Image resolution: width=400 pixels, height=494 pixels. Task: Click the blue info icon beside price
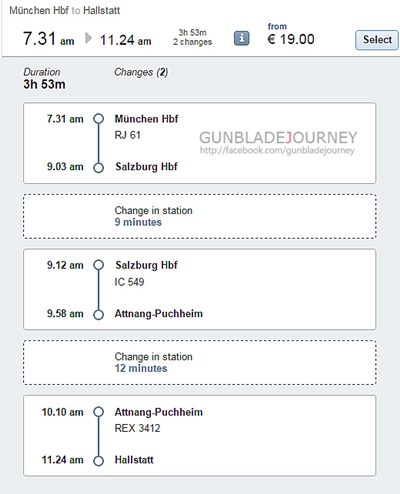coord(241,38)
